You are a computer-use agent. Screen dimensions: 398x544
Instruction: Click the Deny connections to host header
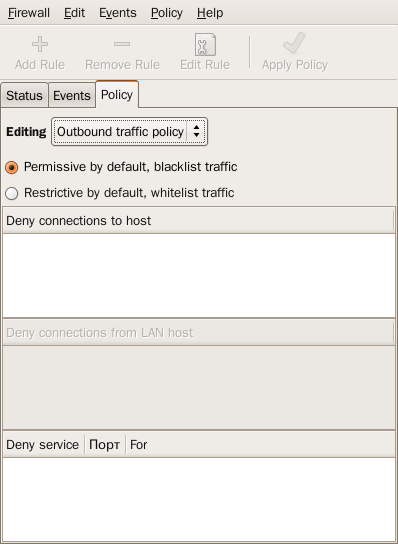pos(198,221)
